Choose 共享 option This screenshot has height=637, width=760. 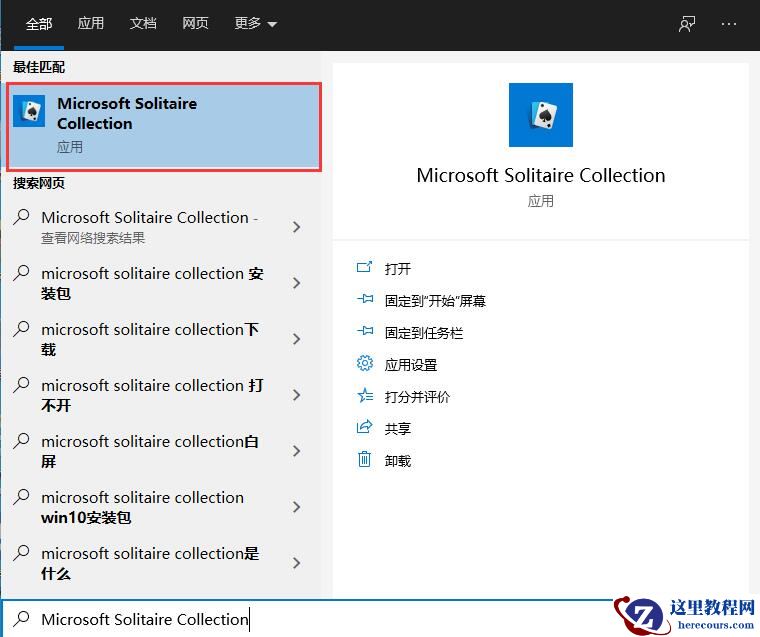tap(397, 429)
